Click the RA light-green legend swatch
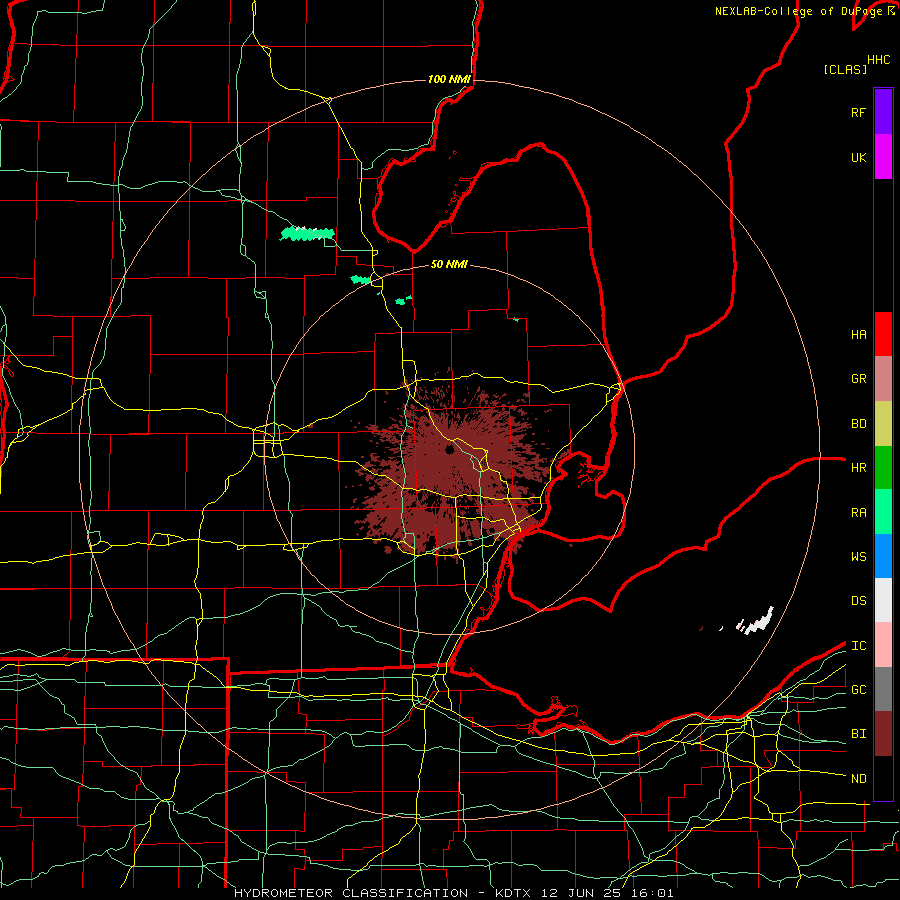 tap(883, 512)
